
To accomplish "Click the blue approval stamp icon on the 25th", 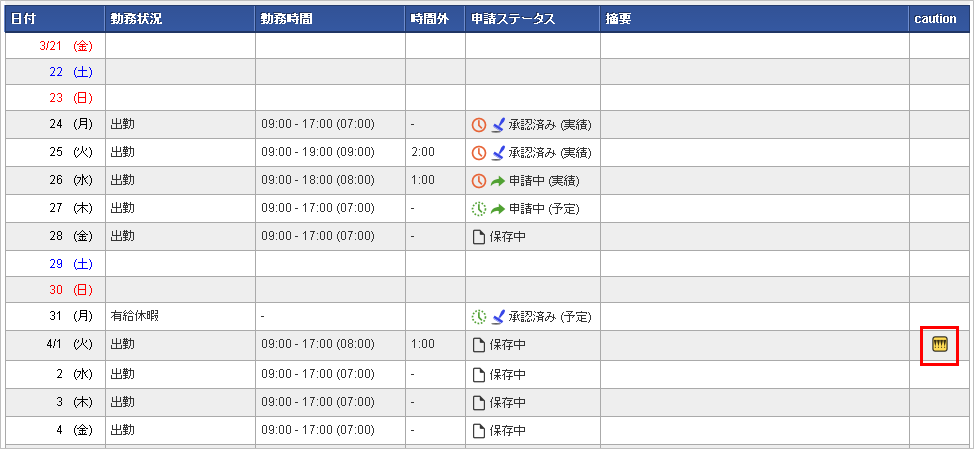I will point(498,153).
